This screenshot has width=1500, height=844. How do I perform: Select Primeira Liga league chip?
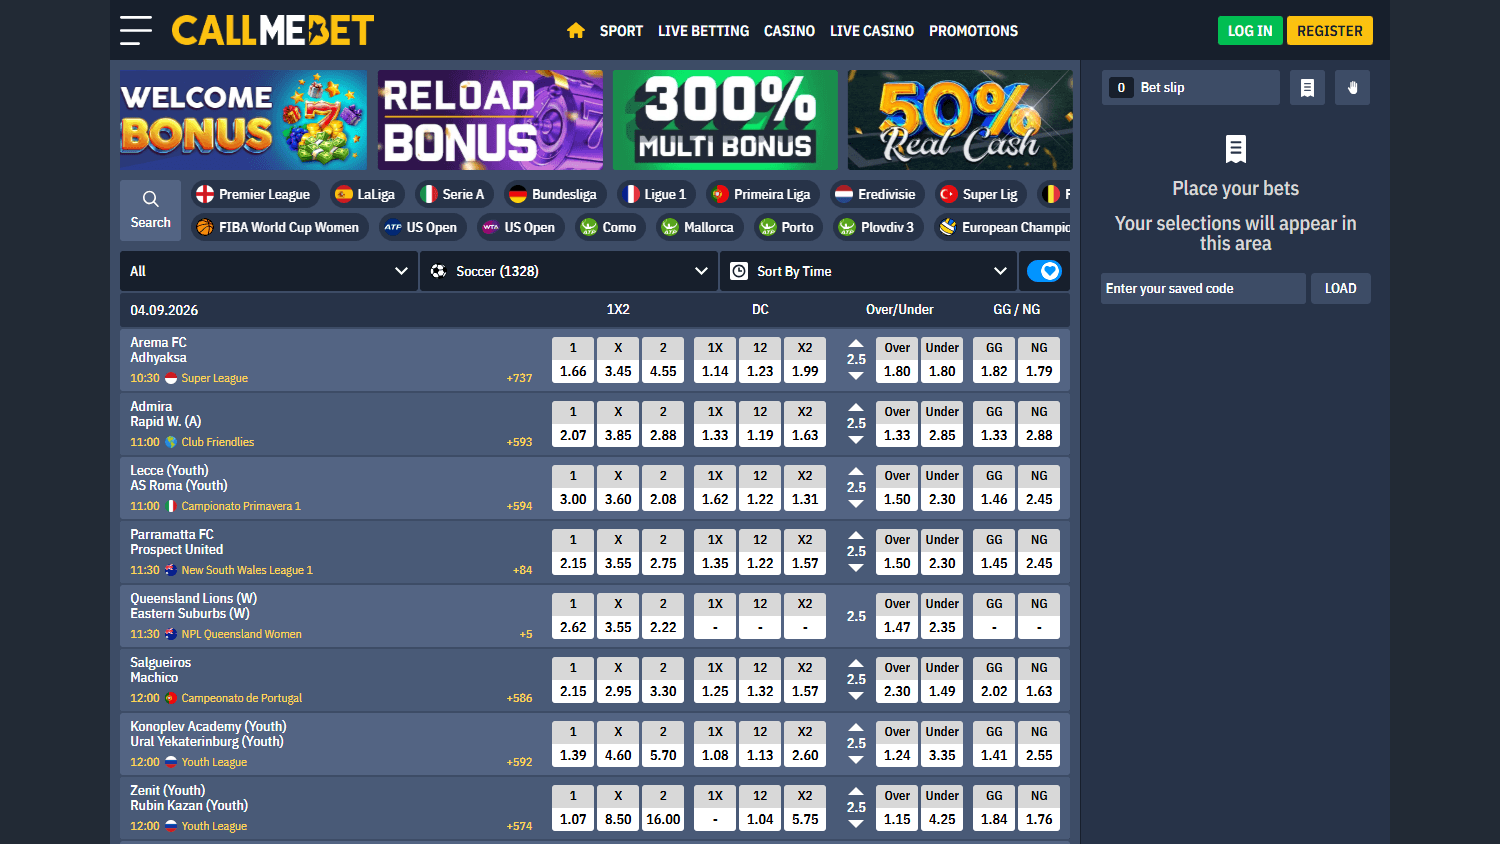(x=763, y=194)
